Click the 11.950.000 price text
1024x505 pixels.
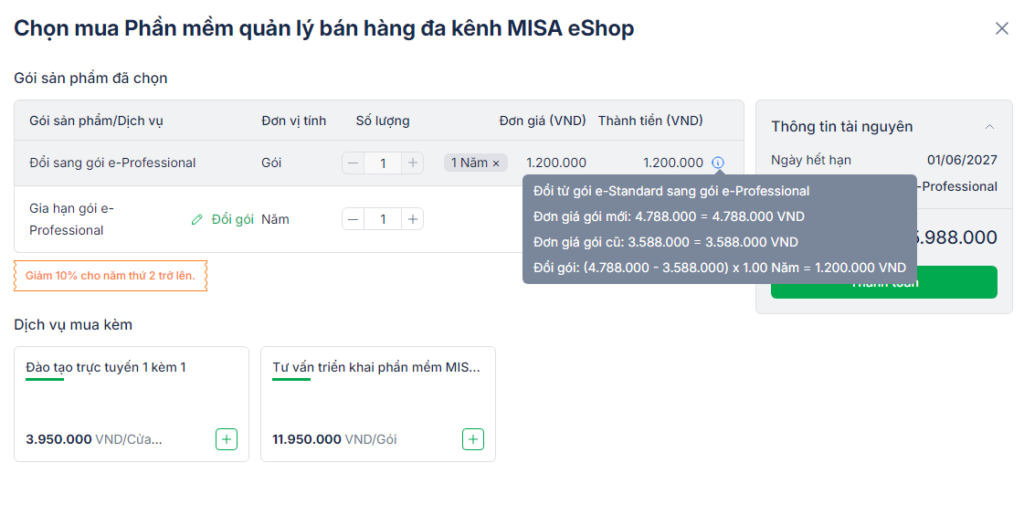pos(306,439)
